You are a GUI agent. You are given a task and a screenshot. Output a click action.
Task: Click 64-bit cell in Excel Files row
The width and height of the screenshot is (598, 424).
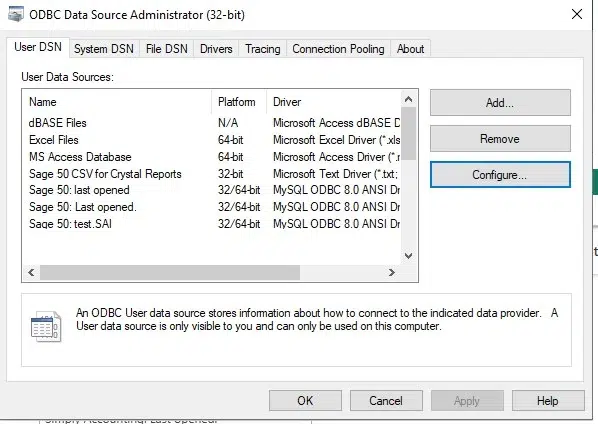pyautogui.click(x=230, y=140)
